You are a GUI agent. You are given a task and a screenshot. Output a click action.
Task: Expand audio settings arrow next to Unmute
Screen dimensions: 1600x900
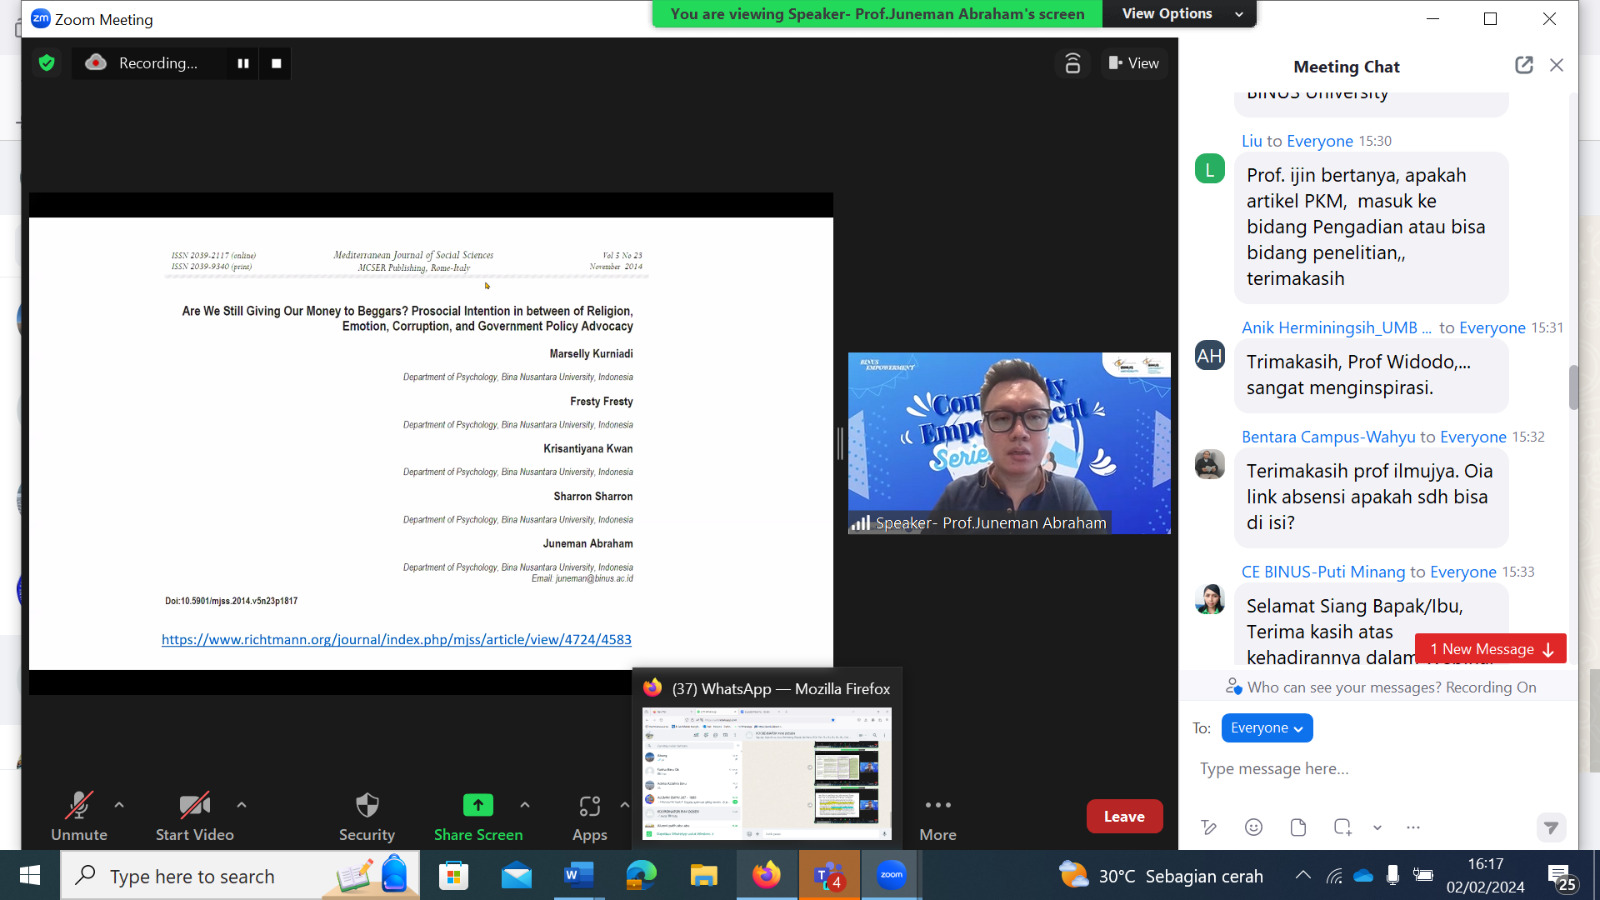pos(119,804)
